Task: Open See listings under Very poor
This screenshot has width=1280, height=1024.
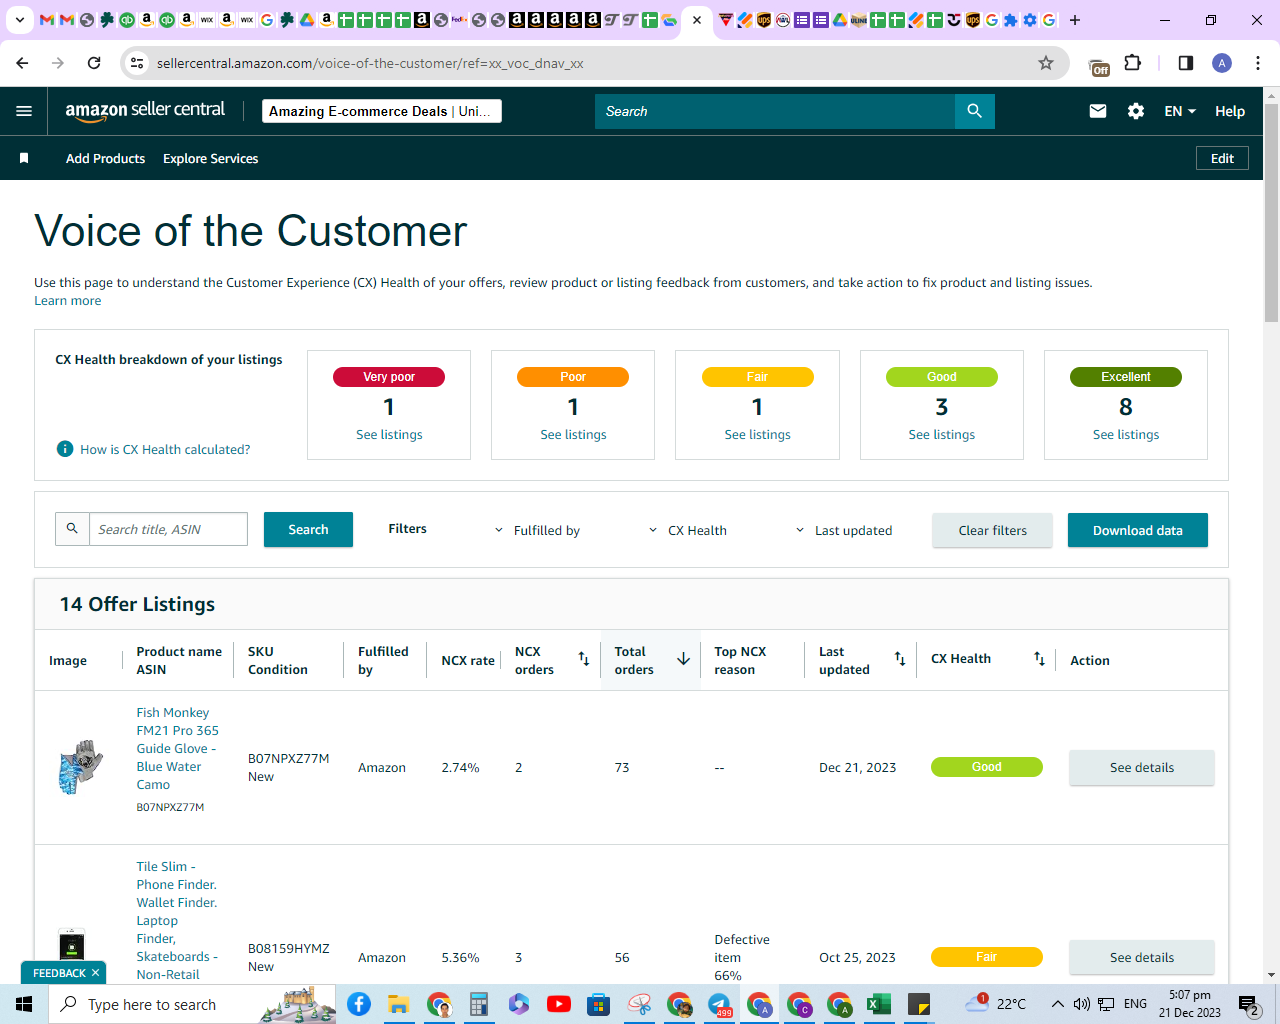Action: [389, 434]
